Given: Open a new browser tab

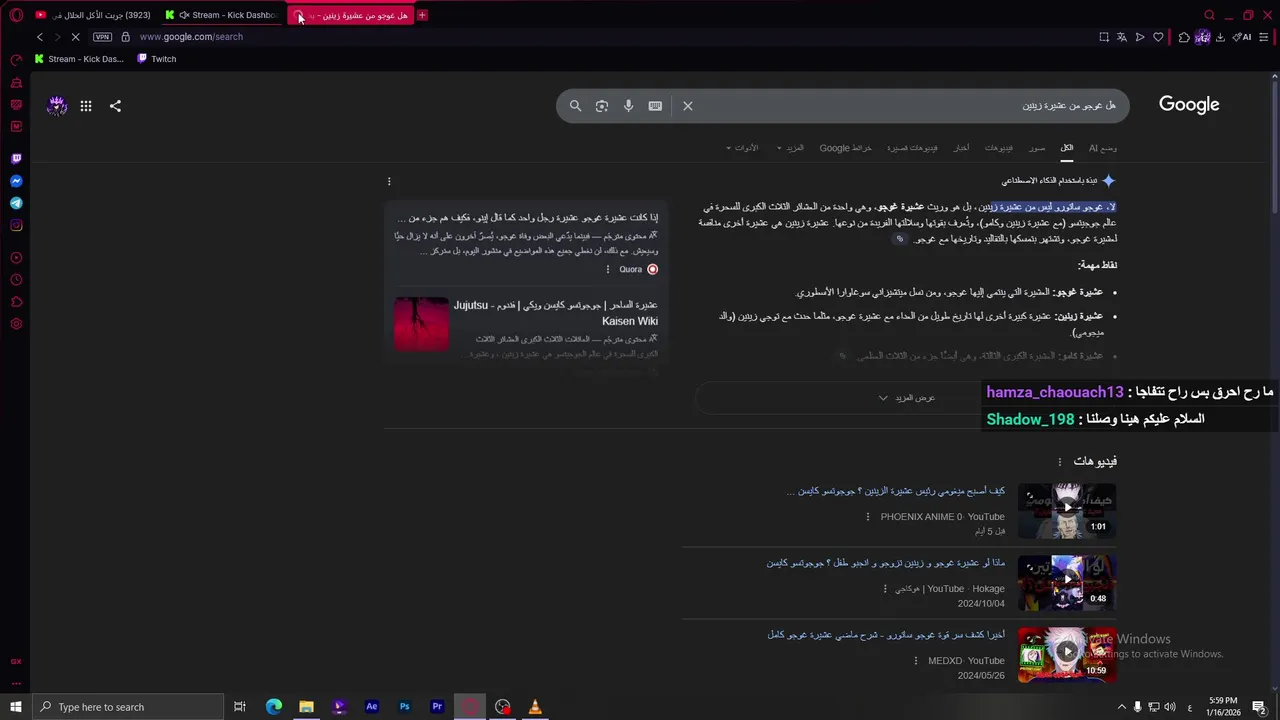Looking at the screenshot, I should click(x=422, y=15).
